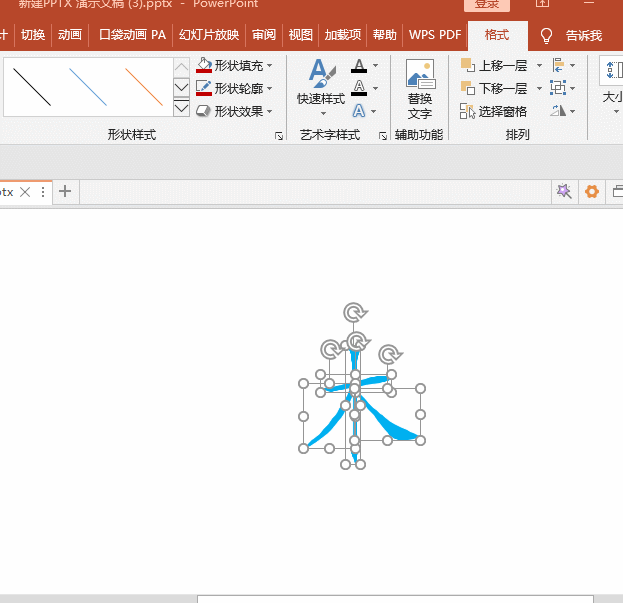Screen dimensions: 623x603
Task: Close the pptx document tab
Action: pos(25,192)
